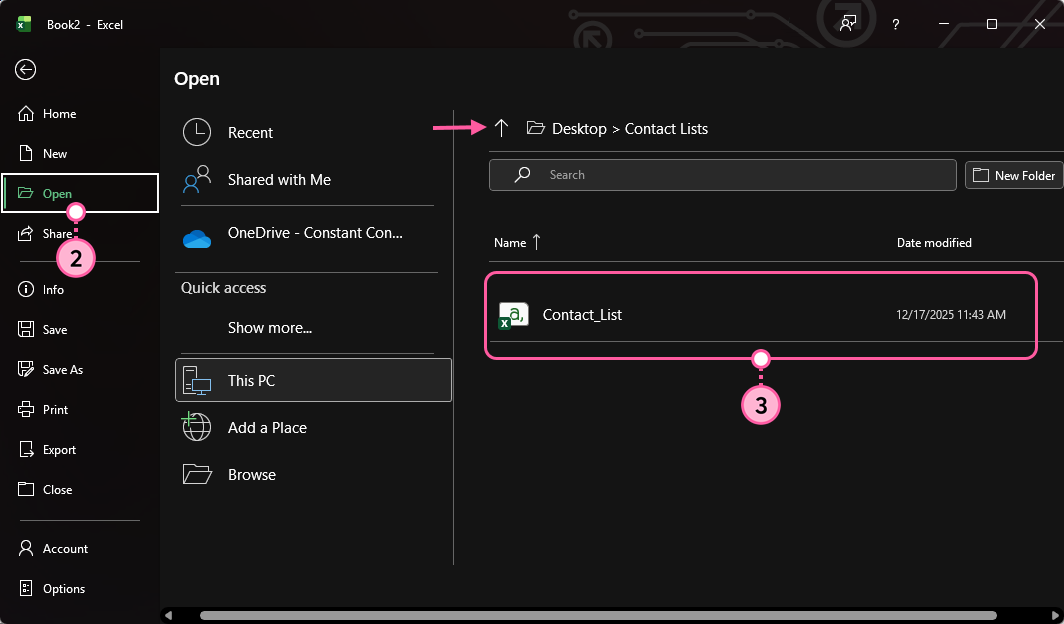Sort files by Date modified
The image size is (1064, 624).
934,242
